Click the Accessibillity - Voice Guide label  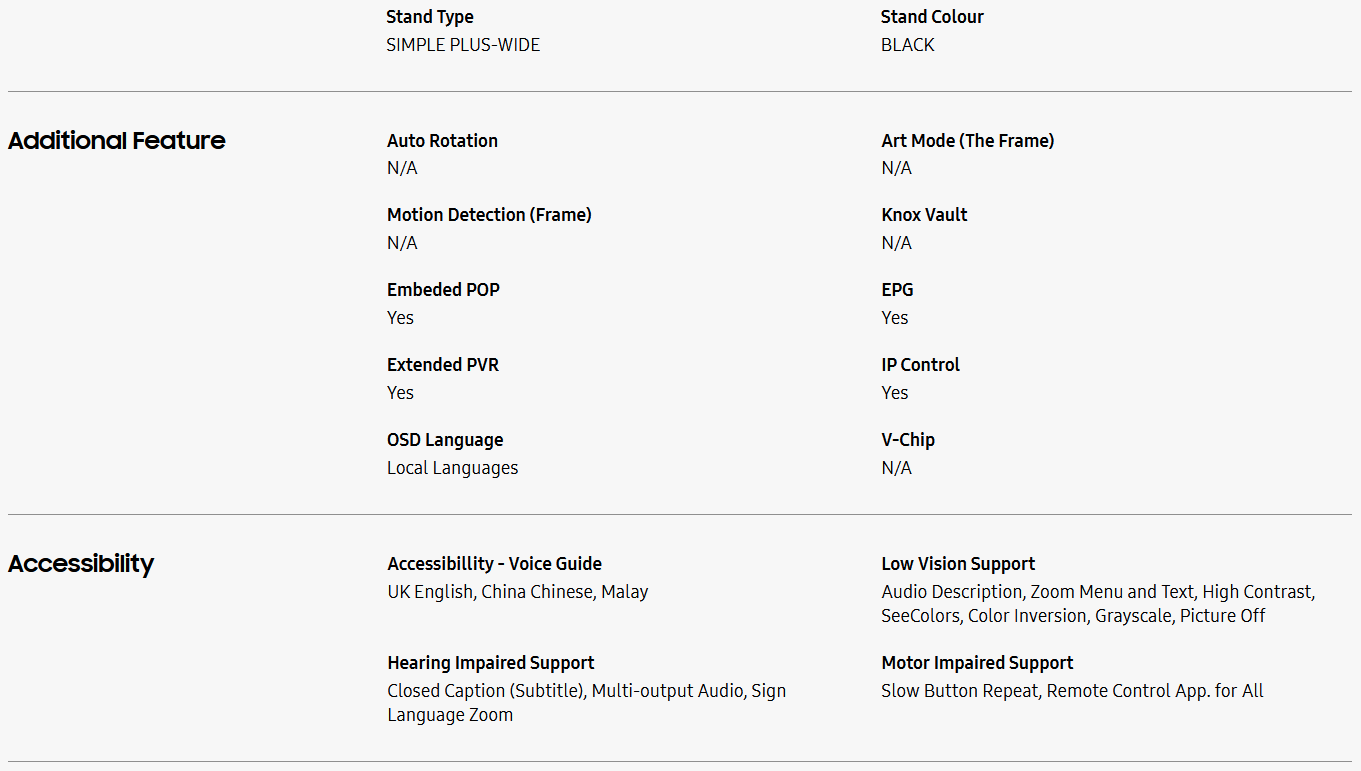click(495, 564)
